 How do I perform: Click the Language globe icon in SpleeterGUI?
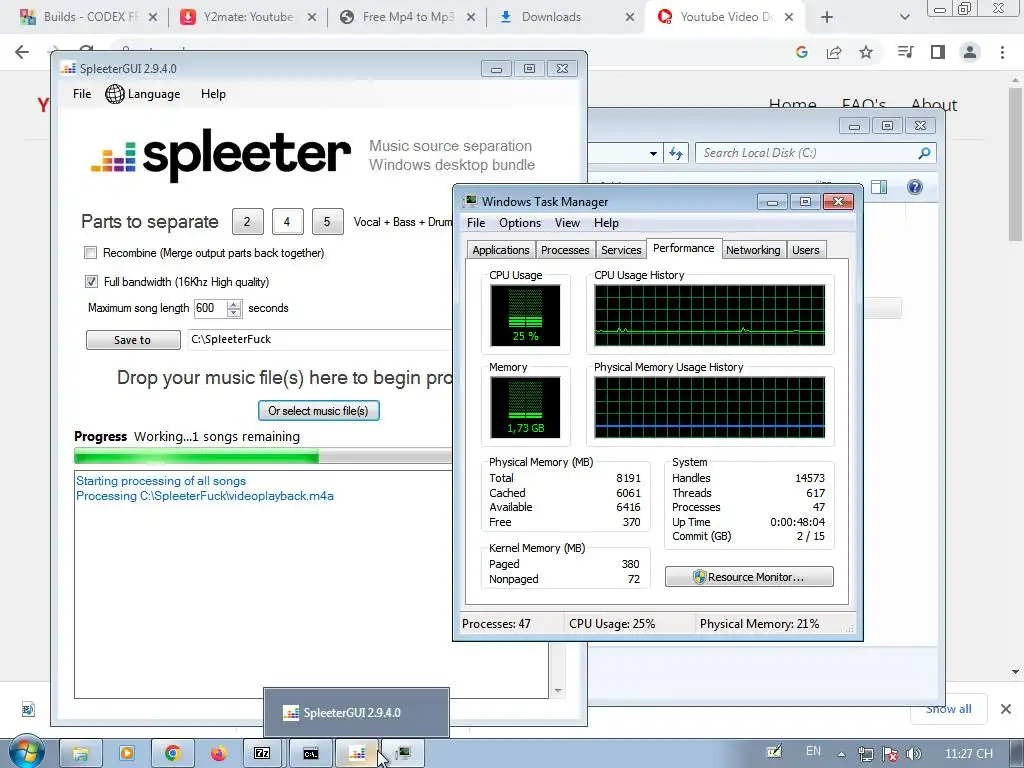pos(115,94)
